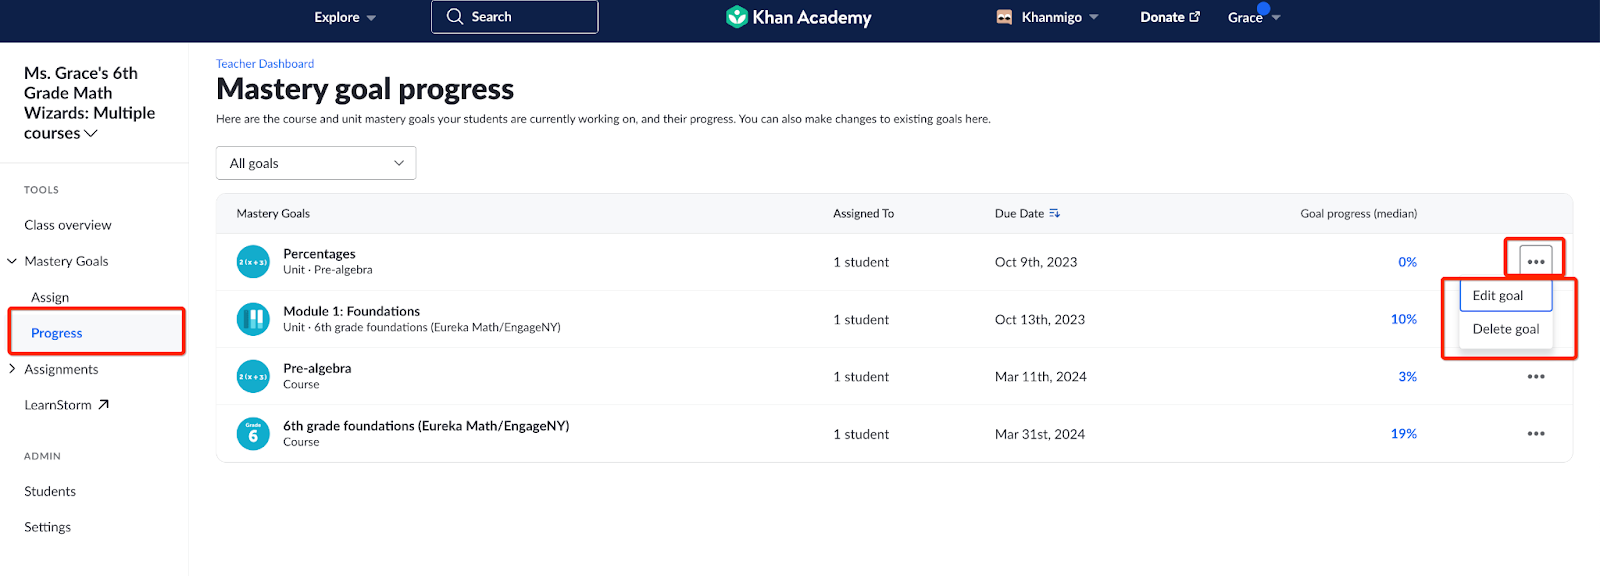Viewport: 1600px width, 576px height.
Task: Collapse the Mastery Goals sidebar section
Action: click(12, 261)
